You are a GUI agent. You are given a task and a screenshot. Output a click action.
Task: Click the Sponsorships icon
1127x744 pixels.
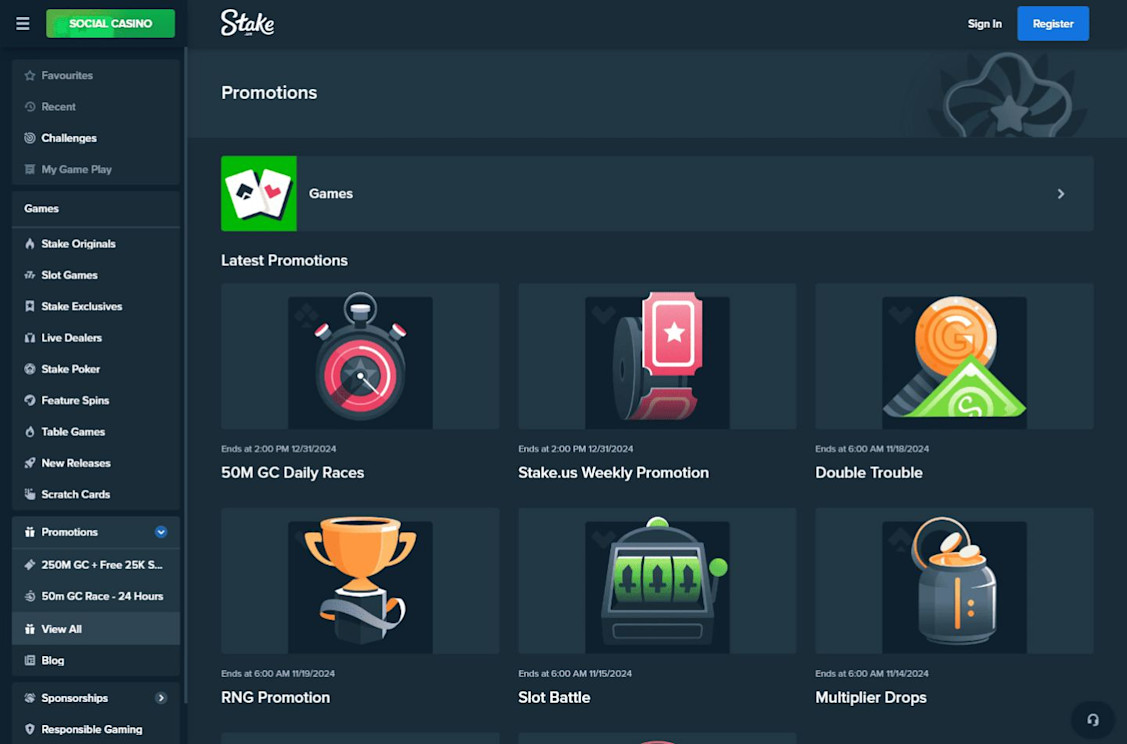pos(29,698)
